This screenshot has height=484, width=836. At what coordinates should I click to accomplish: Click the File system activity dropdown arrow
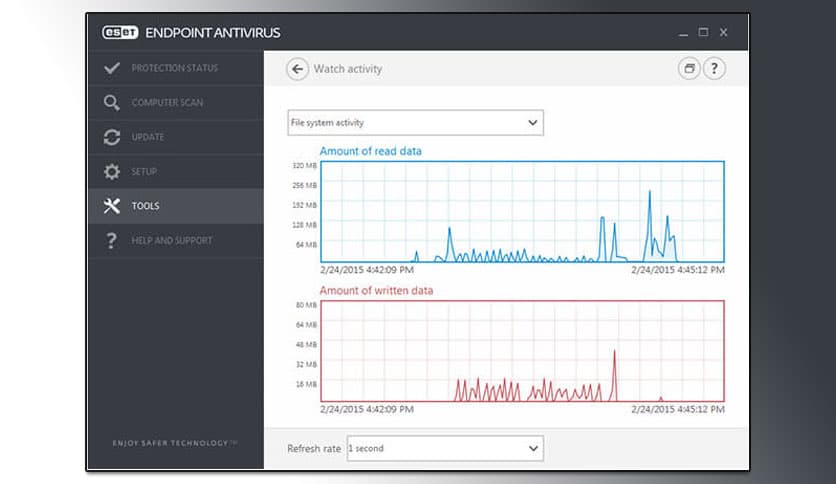(x=532, y=123)
